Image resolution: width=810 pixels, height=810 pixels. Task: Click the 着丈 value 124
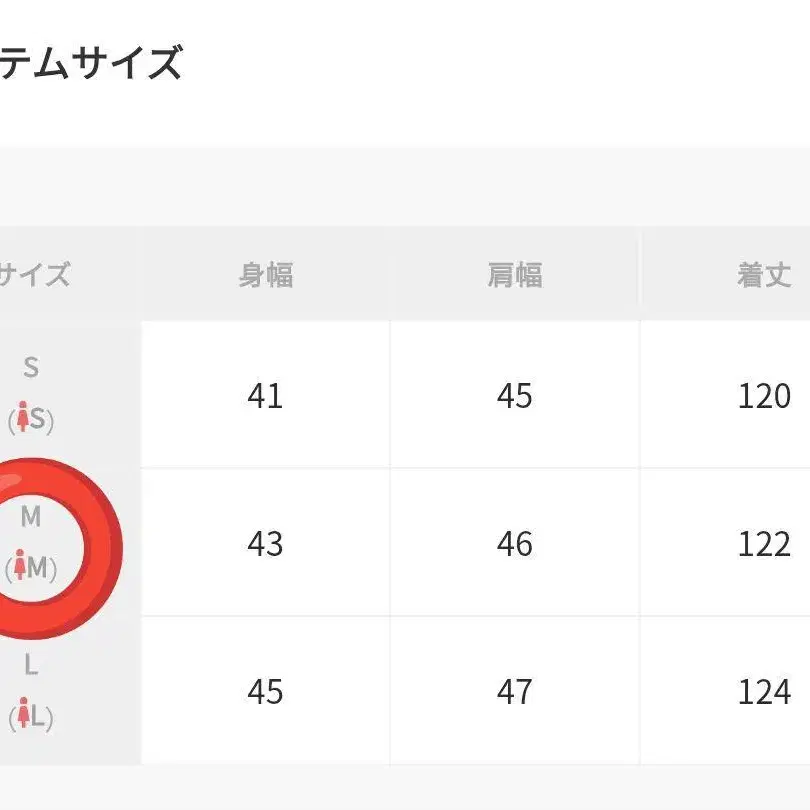pyautogui.click(x=764, y=692)
